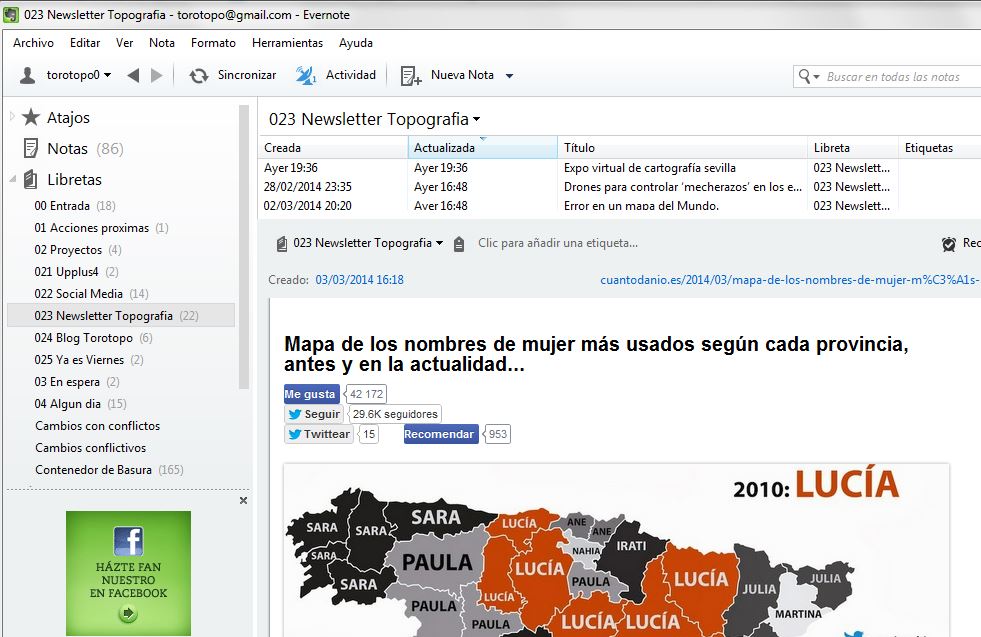The width and height of the screenshot is (981, 637).
Task: Click the reminder alarm clock icon
Action: (x=948, y=244)
